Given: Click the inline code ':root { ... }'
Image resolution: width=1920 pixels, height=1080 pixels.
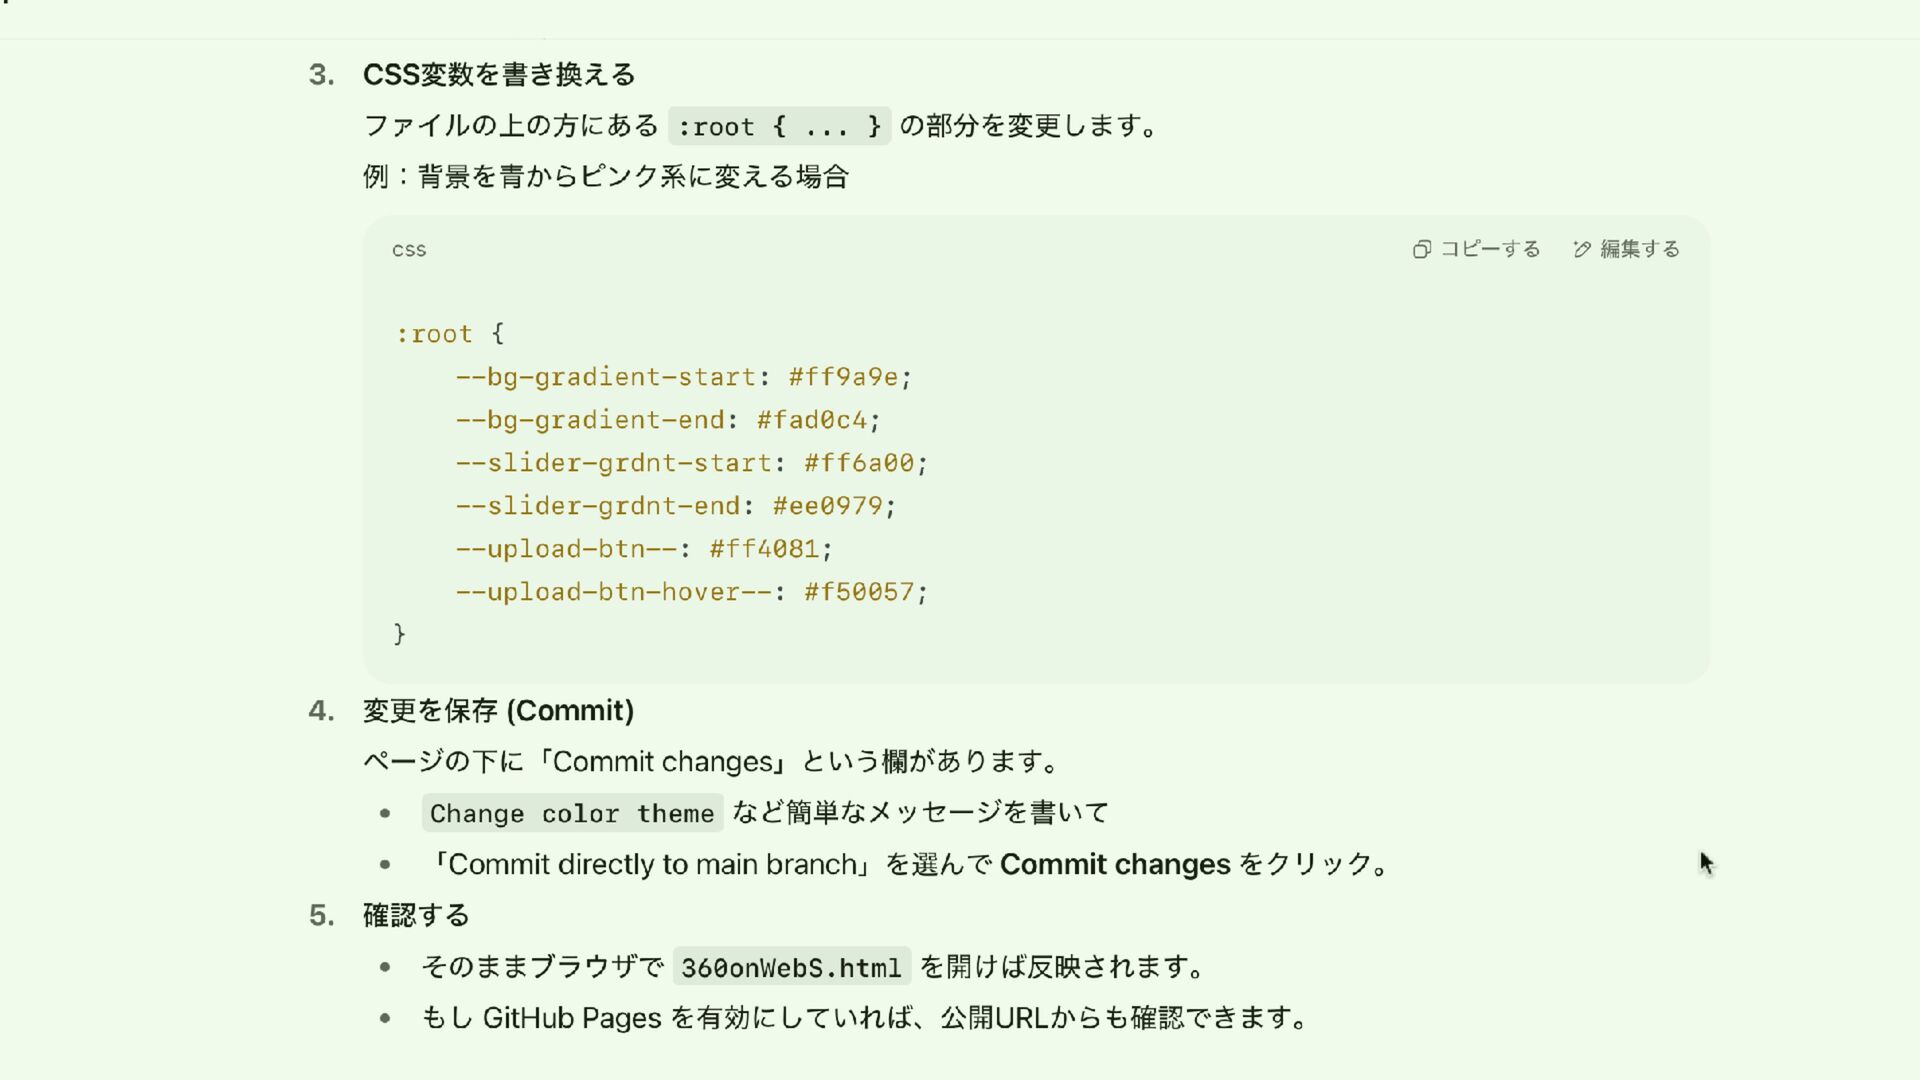Looking at the screenshot, I should click(779, 126).
